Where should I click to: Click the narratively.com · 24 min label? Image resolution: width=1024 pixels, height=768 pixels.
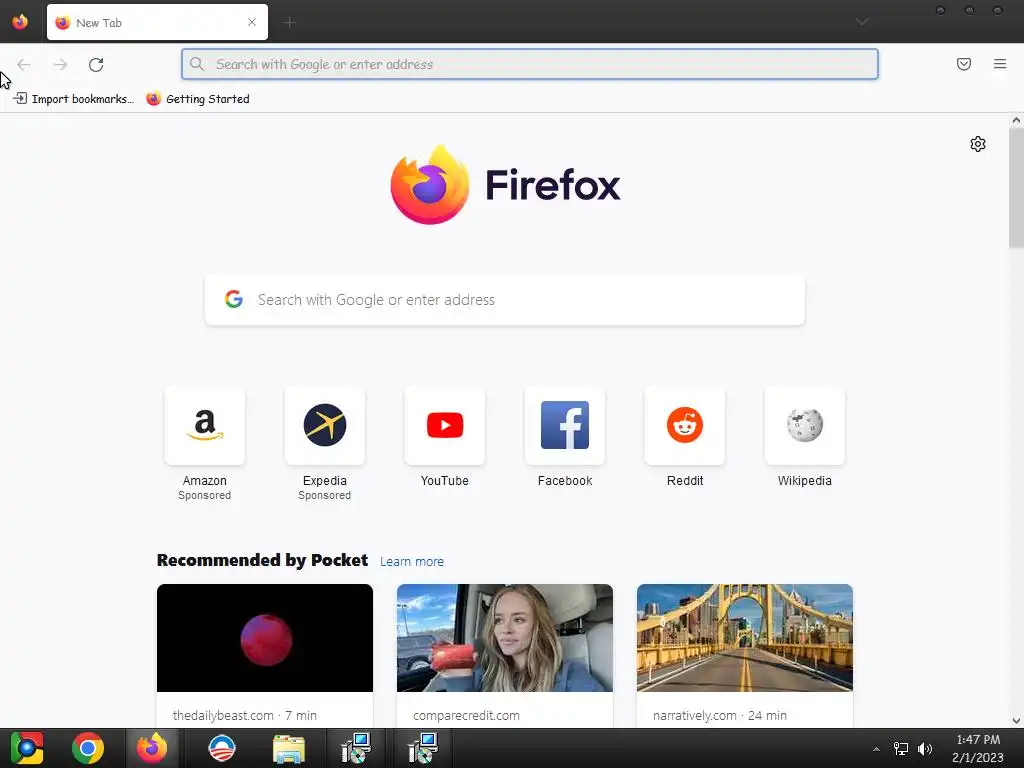720,715
